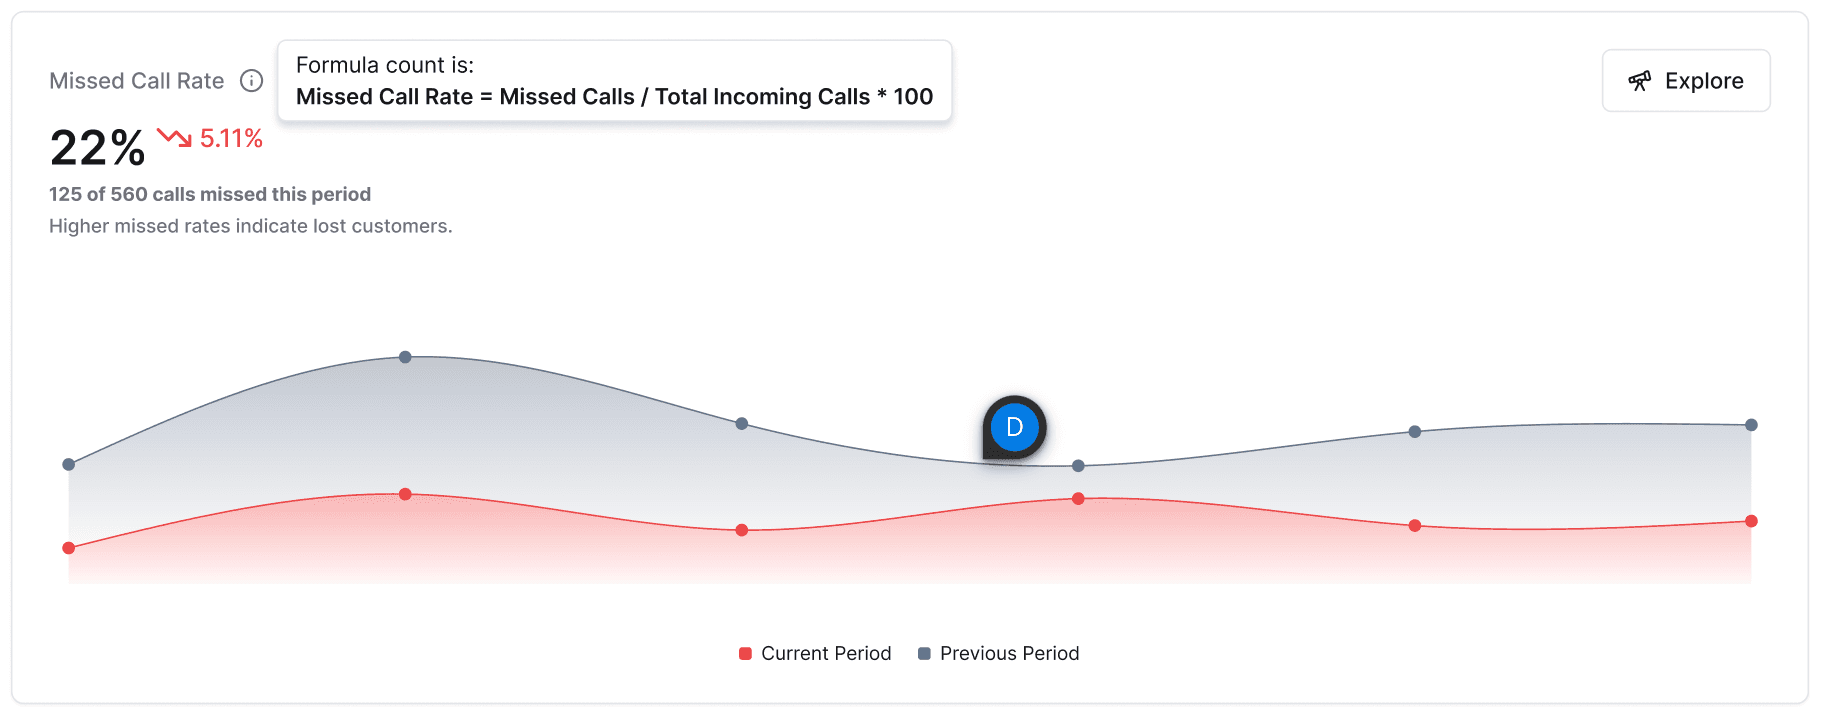Toggle the Previous Period legend label

pyautogui.click(x=1009, y=653)
